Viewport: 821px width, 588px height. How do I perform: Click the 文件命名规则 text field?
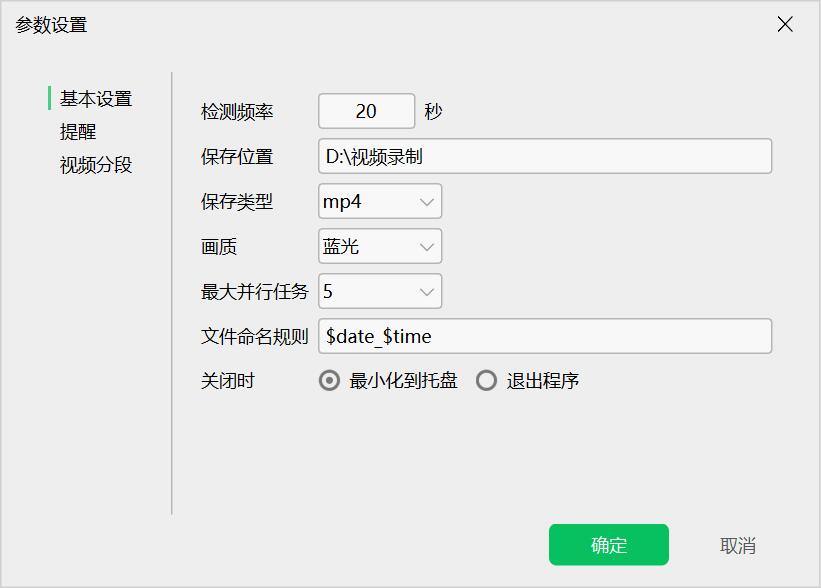click(545, 337)
